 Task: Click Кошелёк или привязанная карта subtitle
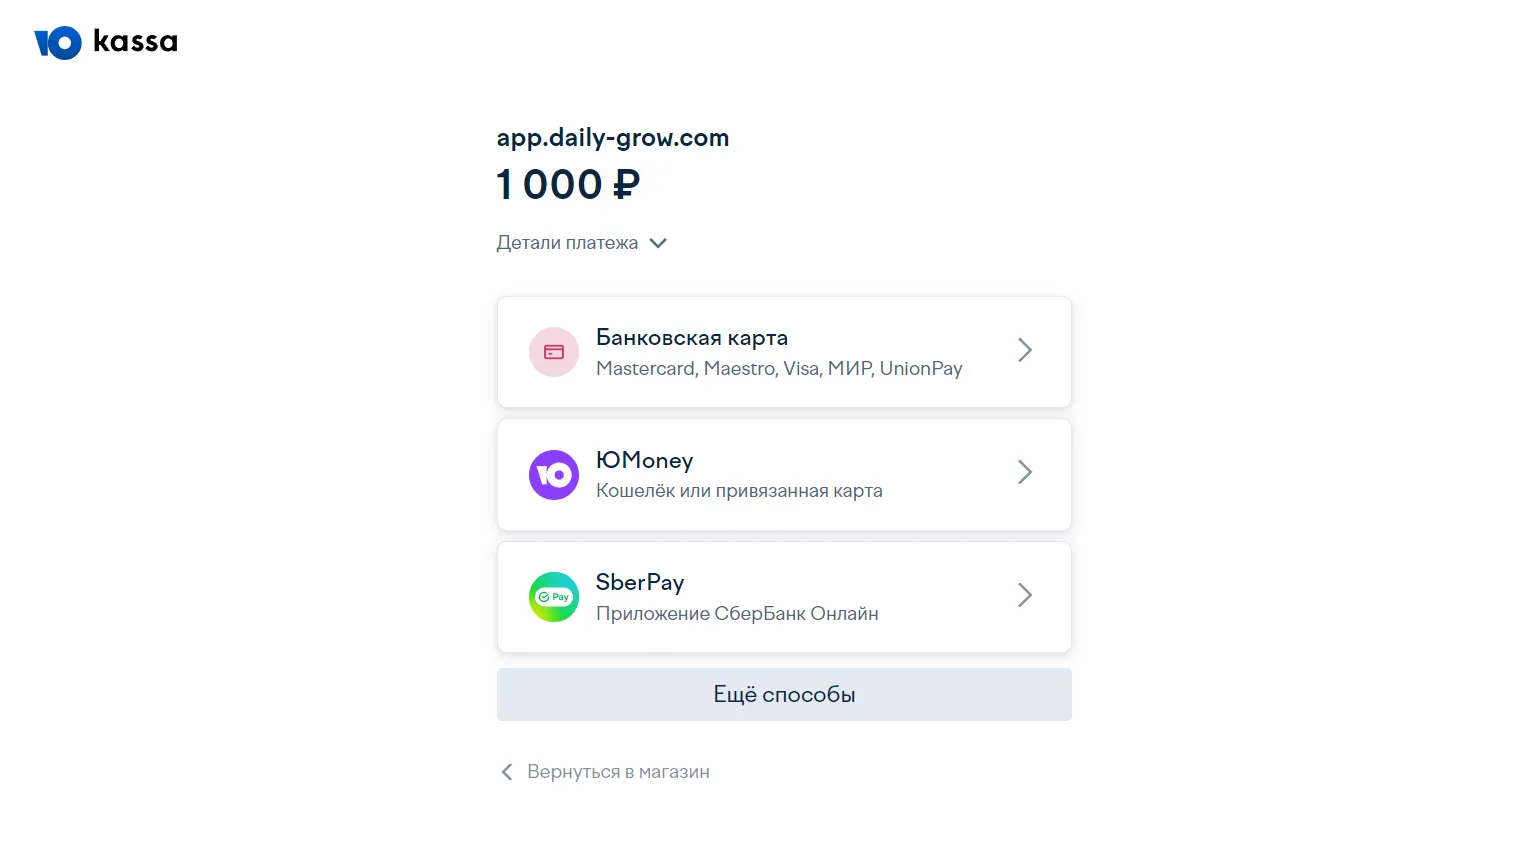(739, 491)
